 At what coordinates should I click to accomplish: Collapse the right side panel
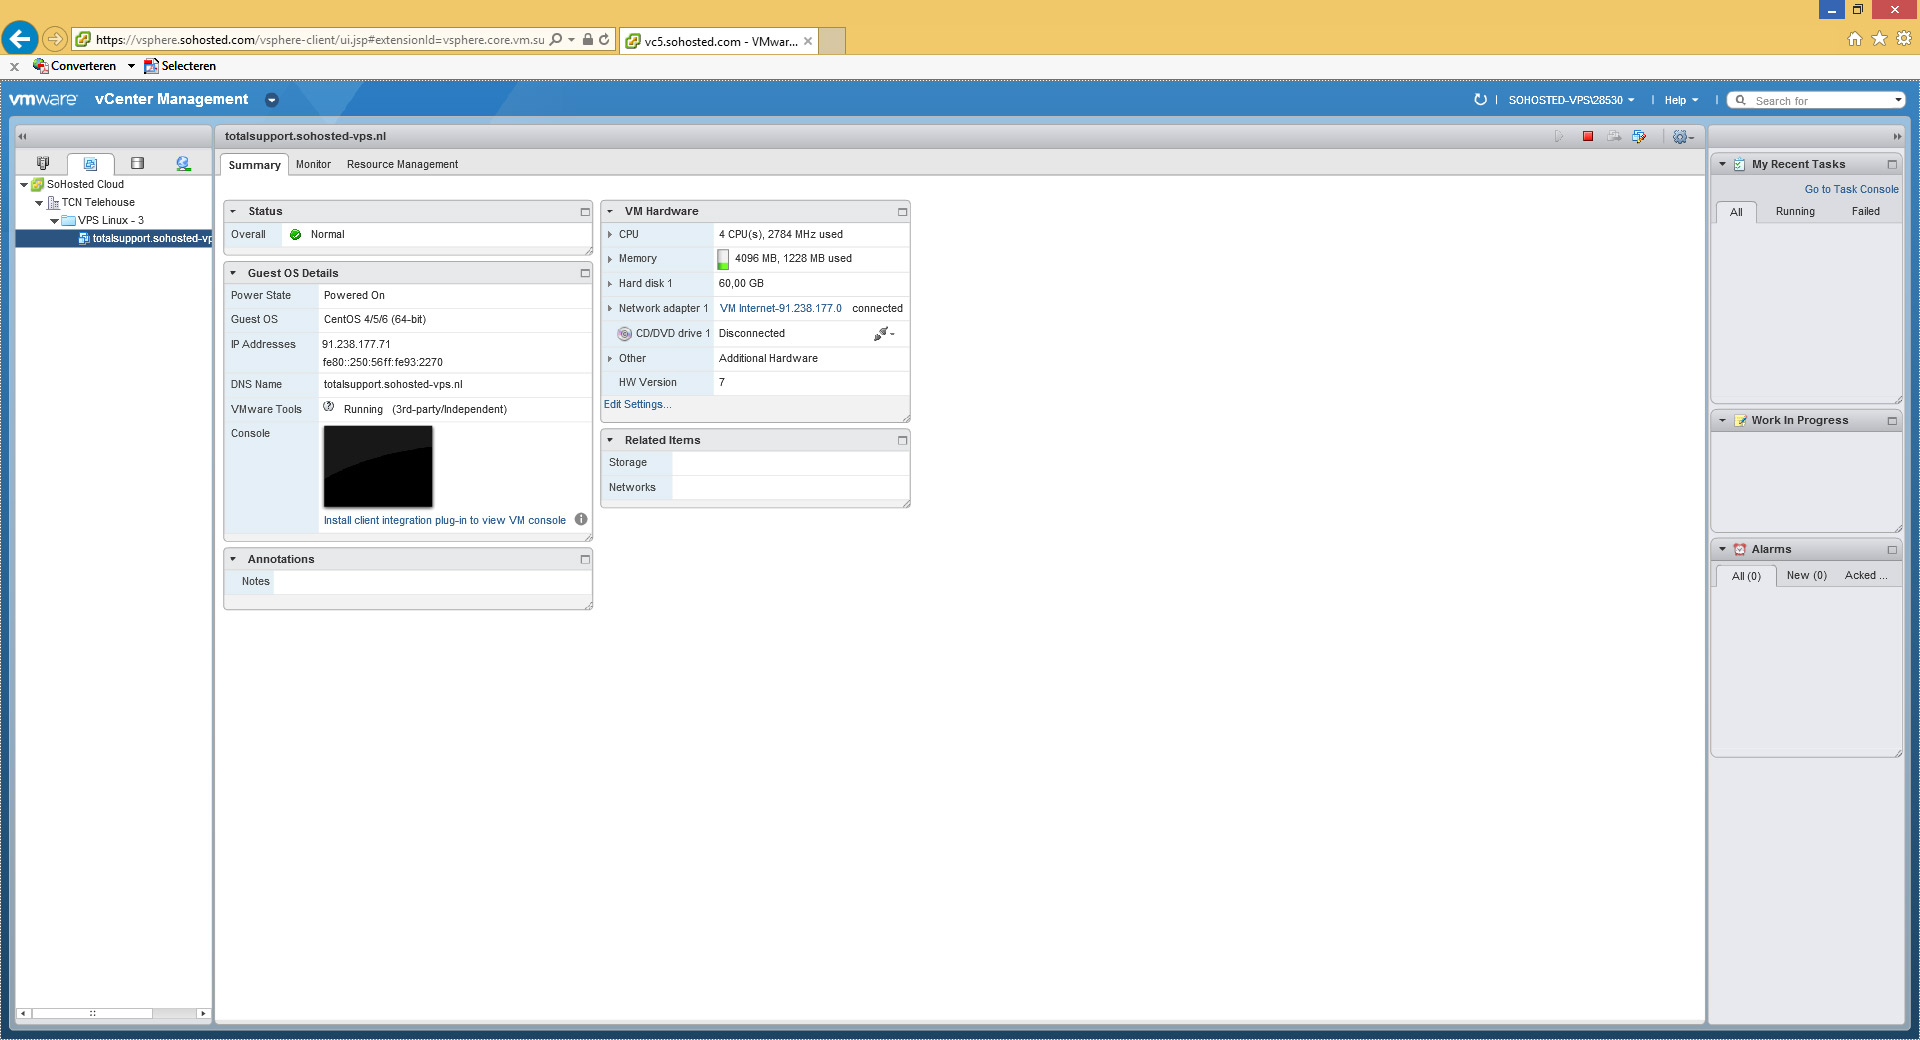coord(1896,136)
